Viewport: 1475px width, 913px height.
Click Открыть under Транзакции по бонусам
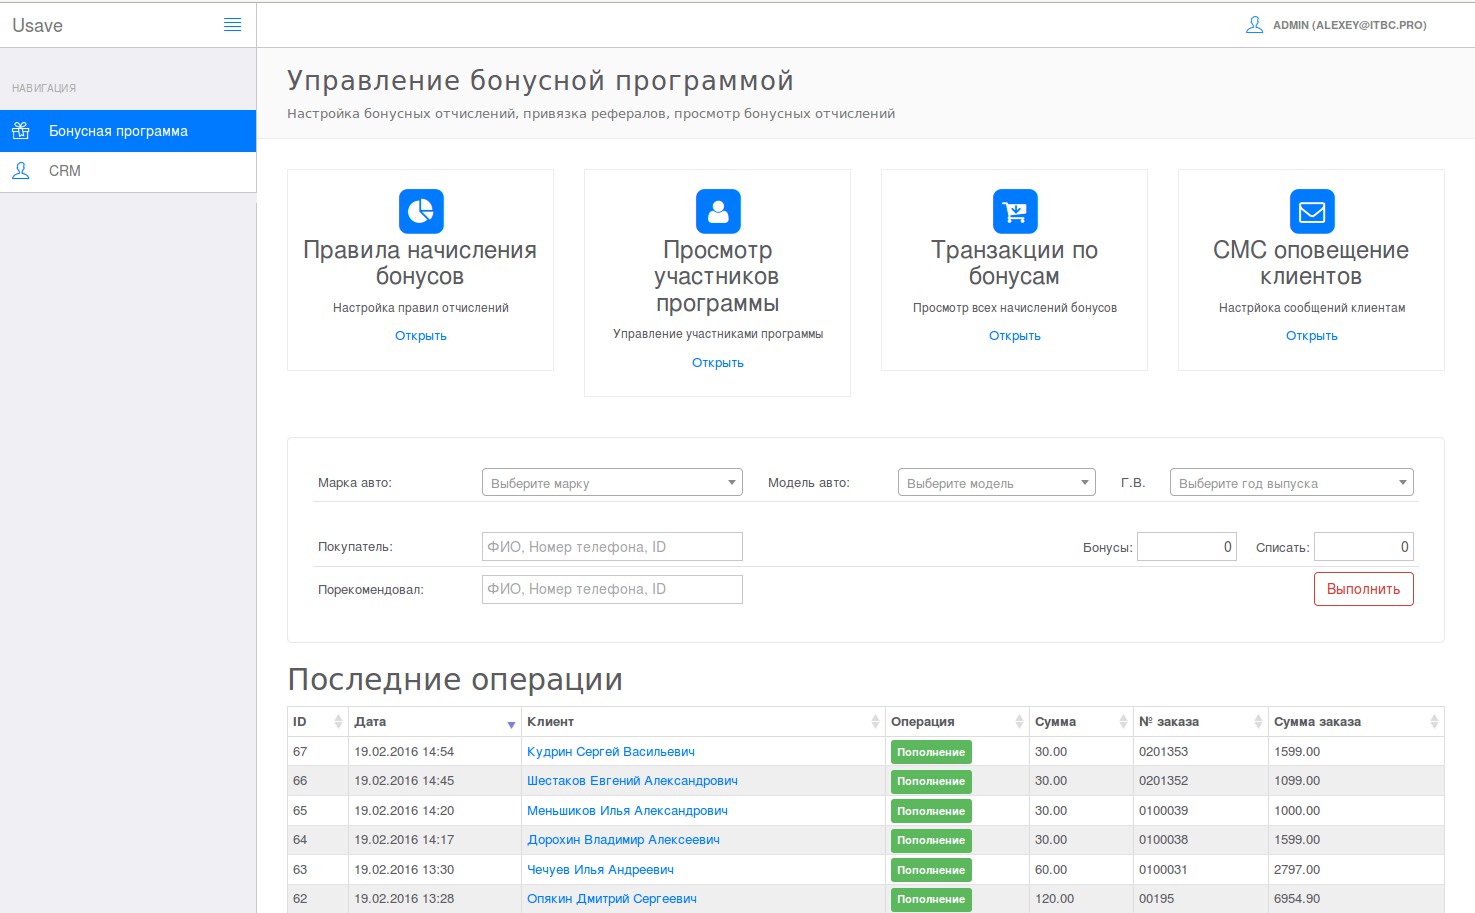1015,336
